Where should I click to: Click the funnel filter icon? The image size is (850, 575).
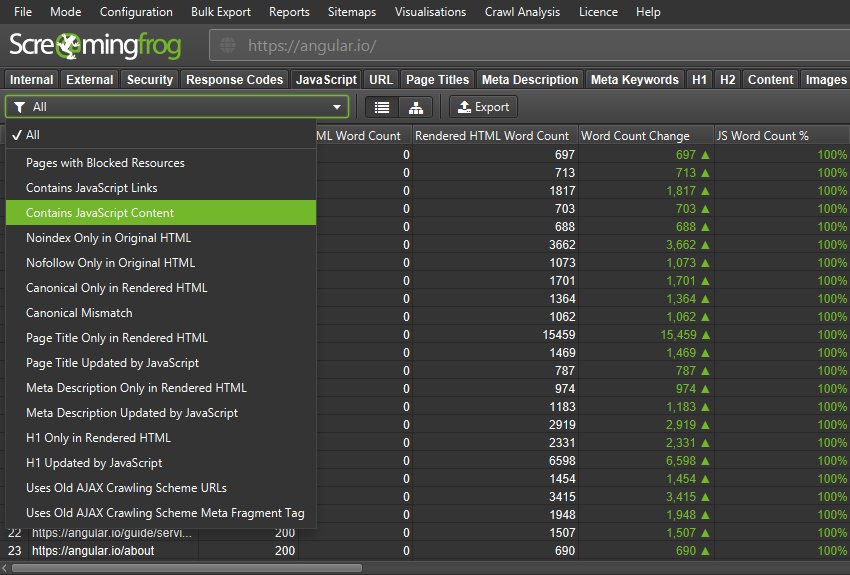coord(20,107)
